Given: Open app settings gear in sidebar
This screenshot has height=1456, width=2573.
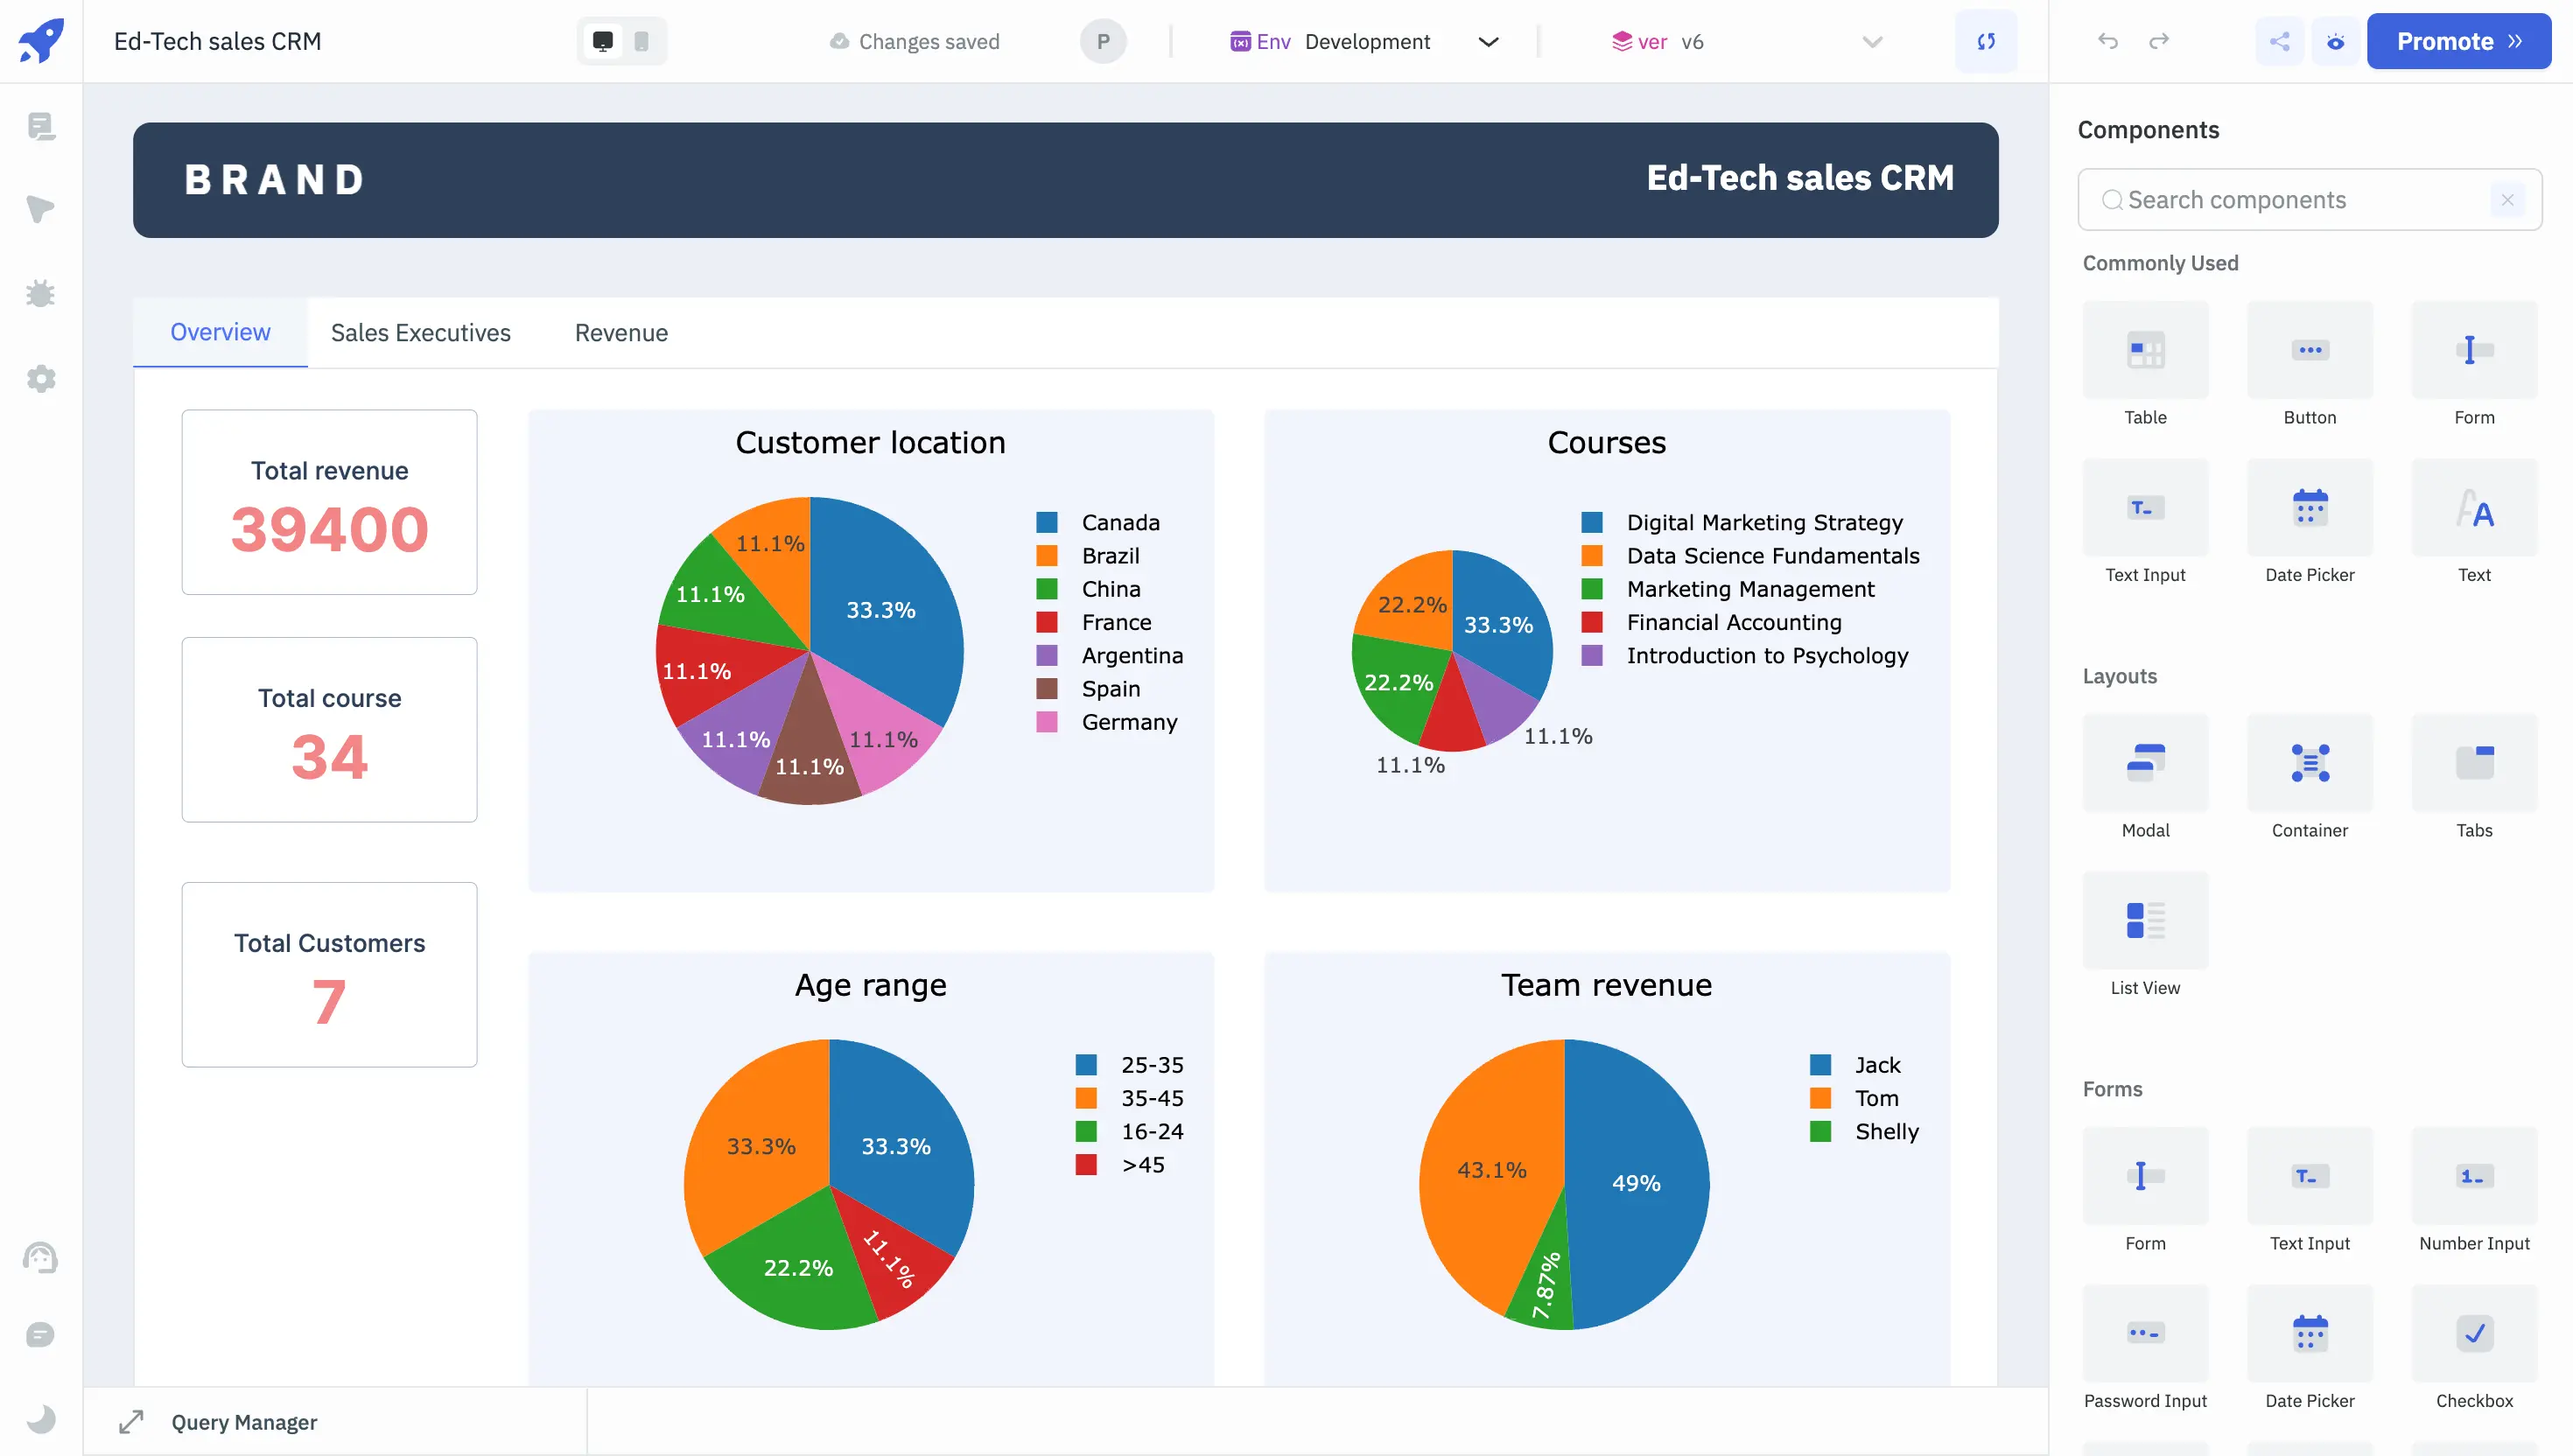Looking at the screenshot, I should [x=41, y=379].
